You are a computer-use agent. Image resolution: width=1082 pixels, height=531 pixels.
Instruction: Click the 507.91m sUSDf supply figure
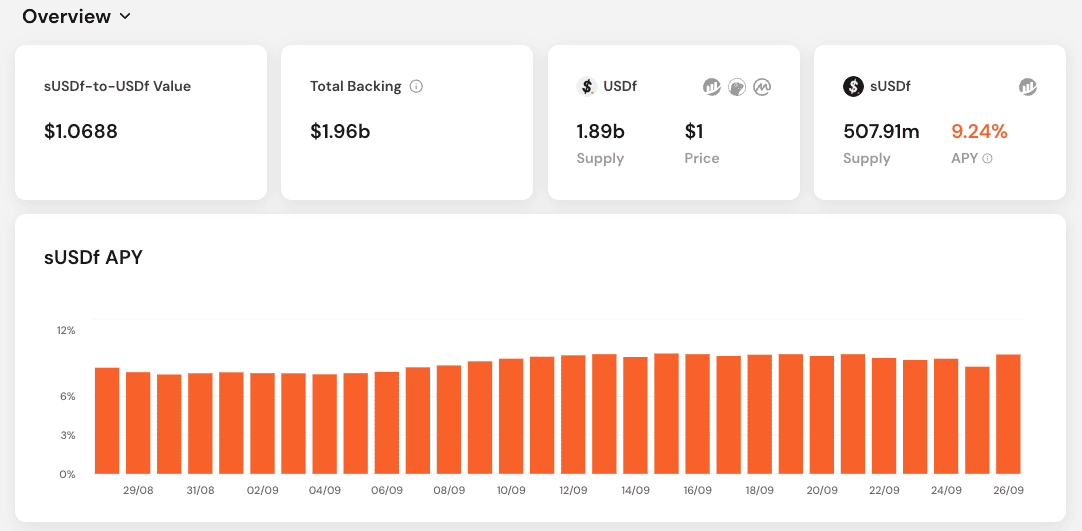pos(881,131)
